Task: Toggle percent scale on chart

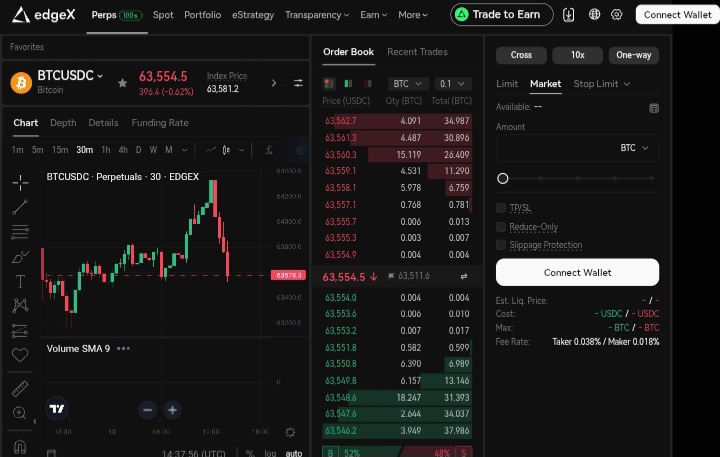Action: click(250, 453)
